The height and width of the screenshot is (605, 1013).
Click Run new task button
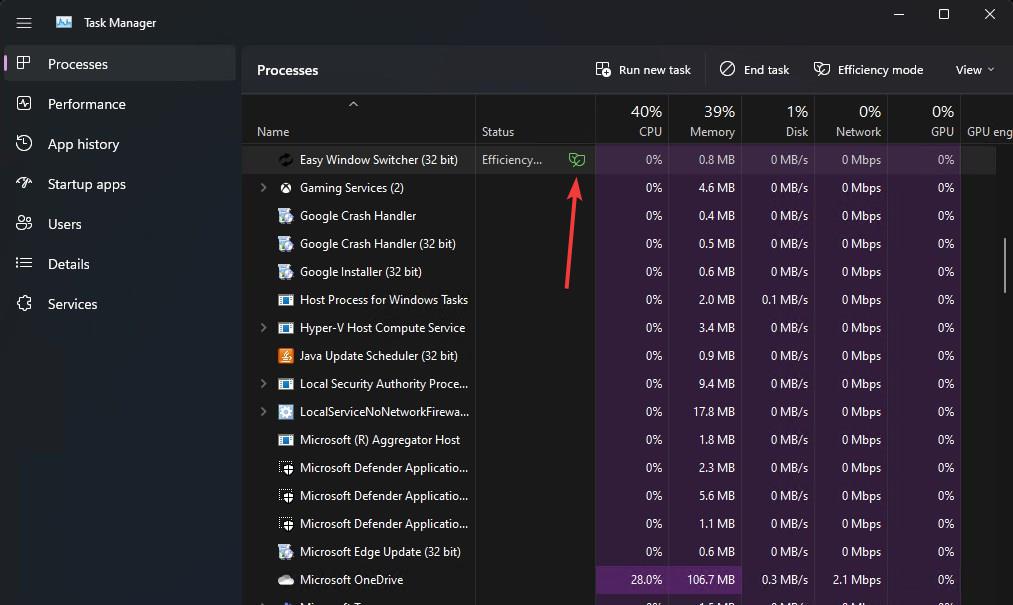pos(643,70)
